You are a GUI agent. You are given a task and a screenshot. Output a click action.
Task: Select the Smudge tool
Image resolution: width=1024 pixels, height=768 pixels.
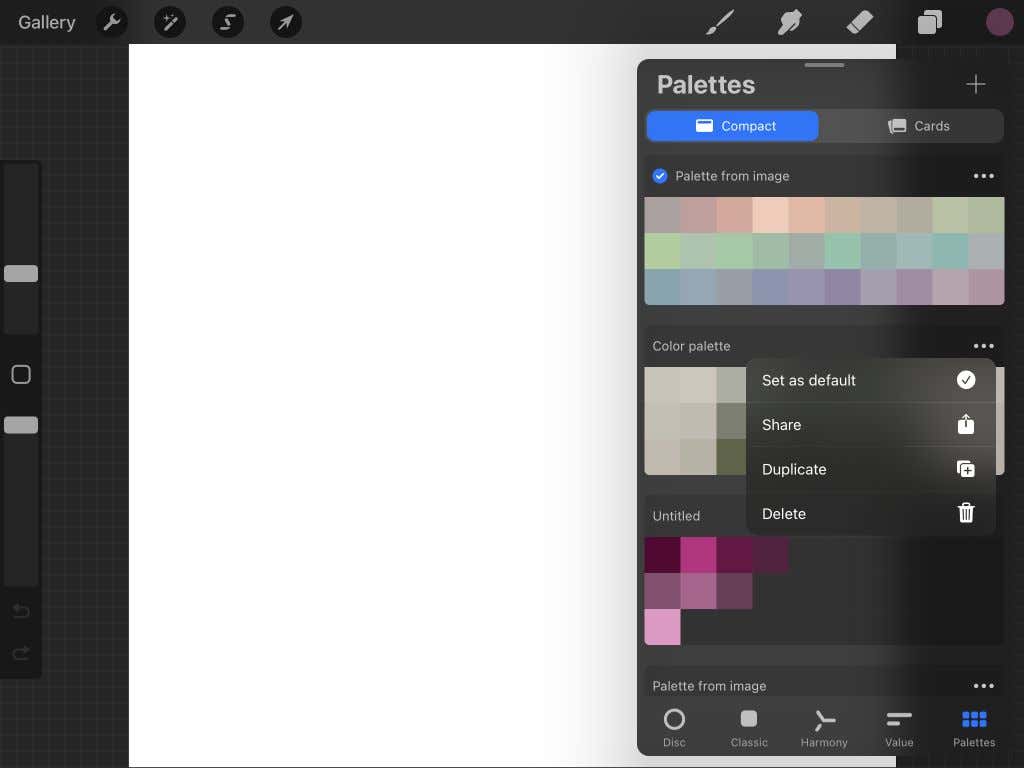789,22
